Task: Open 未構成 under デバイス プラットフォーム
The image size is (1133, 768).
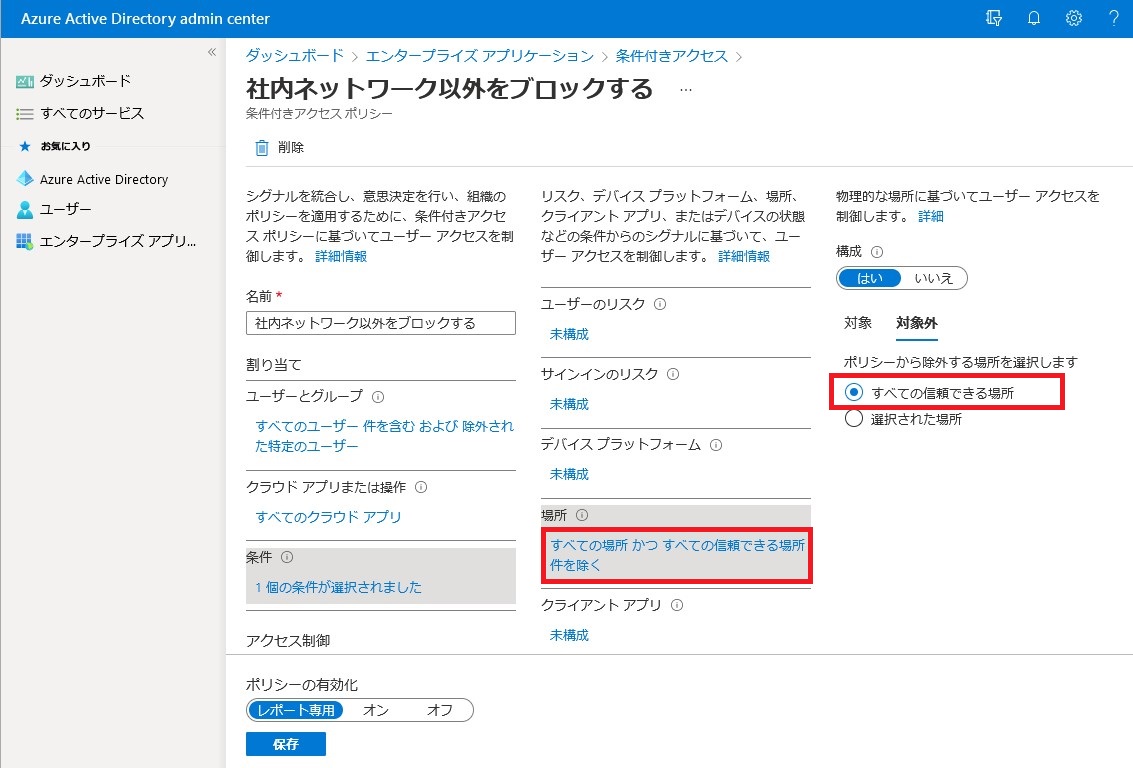Action: [x=569, y=475]
